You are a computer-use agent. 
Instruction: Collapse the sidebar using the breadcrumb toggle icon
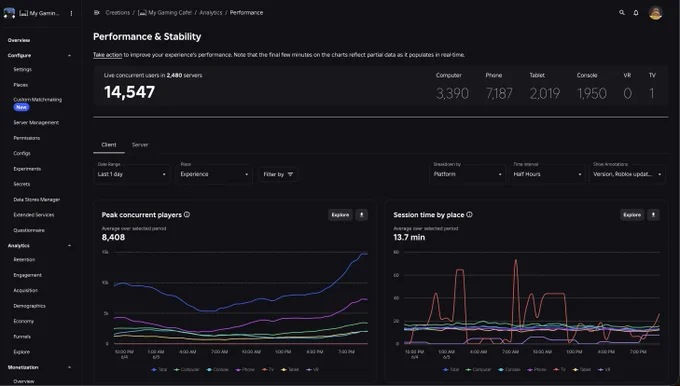coord(97,13)
